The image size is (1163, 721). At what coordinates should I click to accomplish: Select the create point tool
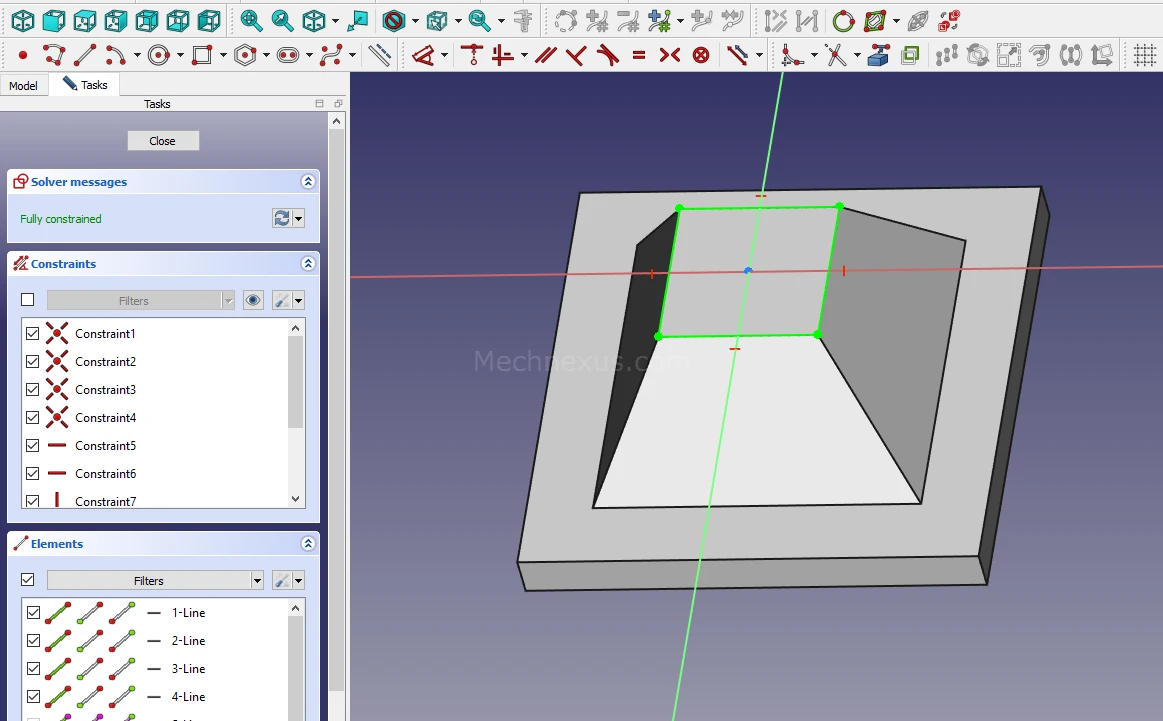22,55
